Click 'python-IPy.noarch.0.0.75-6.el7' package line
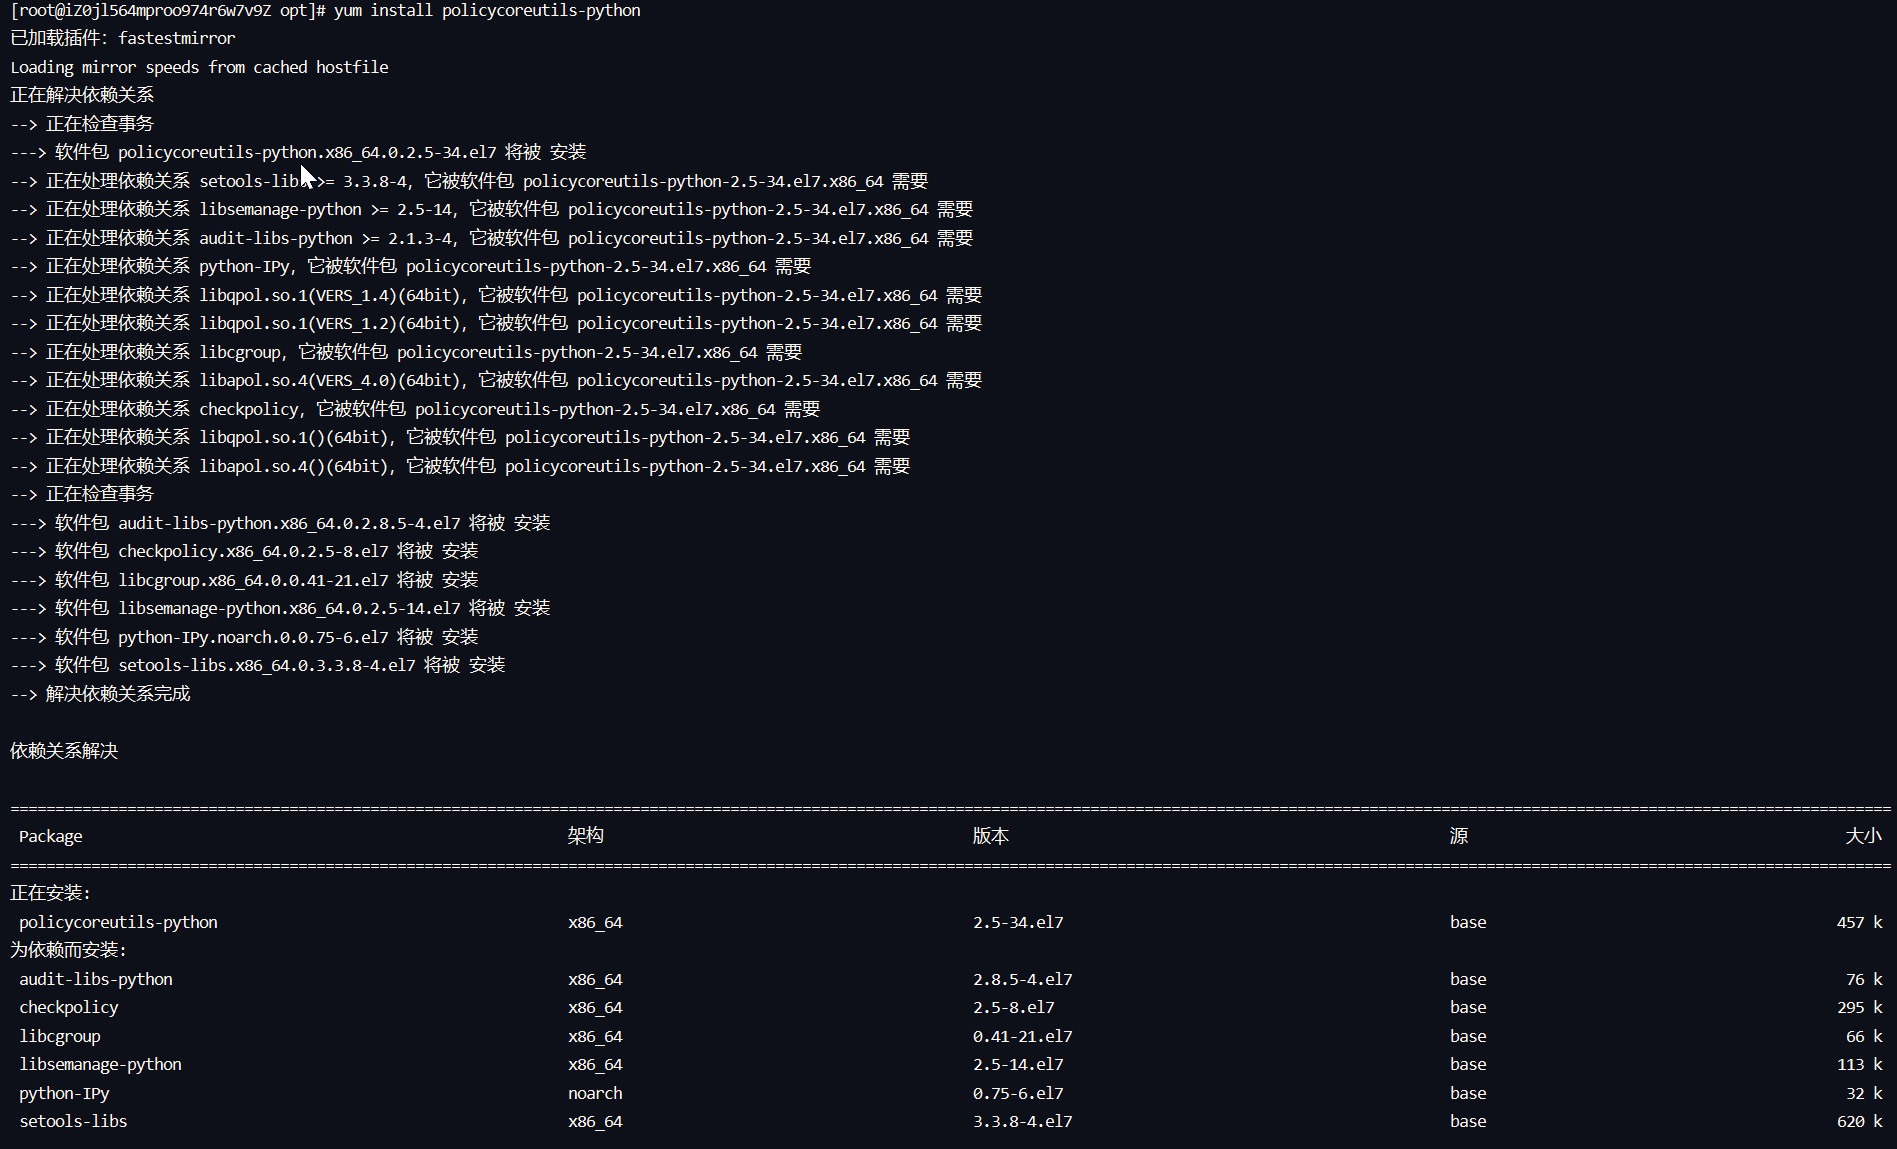 tap(253, 637)
